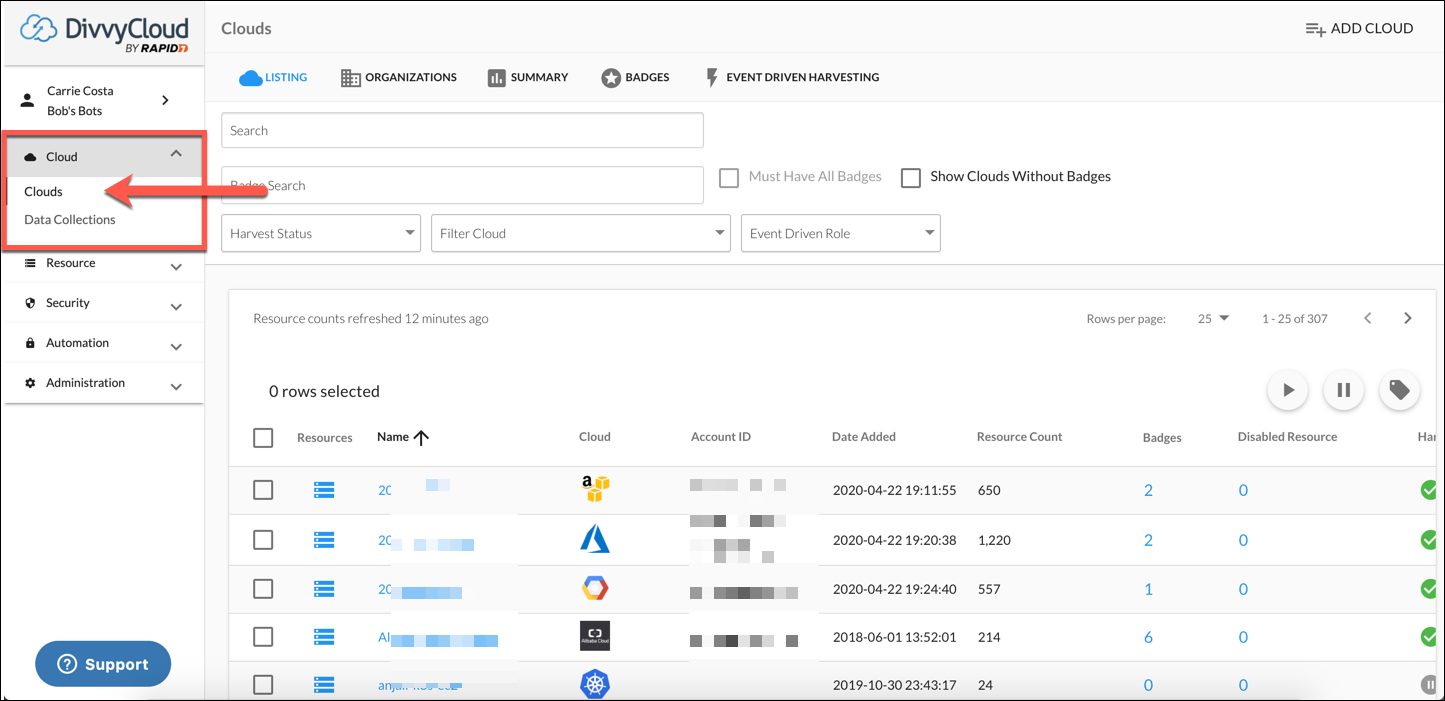Viewport: 1445px width, 701px height.
Task: Open badges count 2 in the 1,220-count row
Action: click(x=1148, y=540)
